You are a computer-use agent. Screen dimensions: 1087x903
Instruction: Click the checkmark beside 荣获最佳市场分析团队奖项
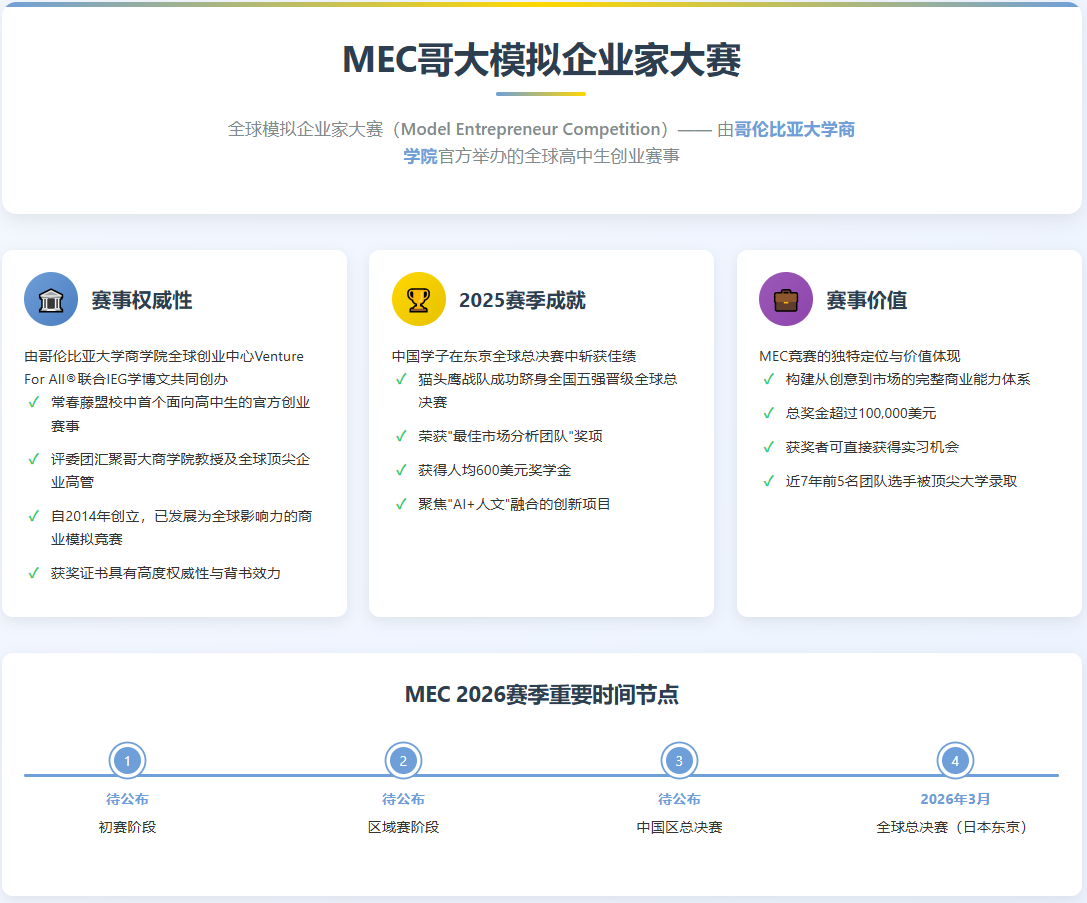[401, 436]
